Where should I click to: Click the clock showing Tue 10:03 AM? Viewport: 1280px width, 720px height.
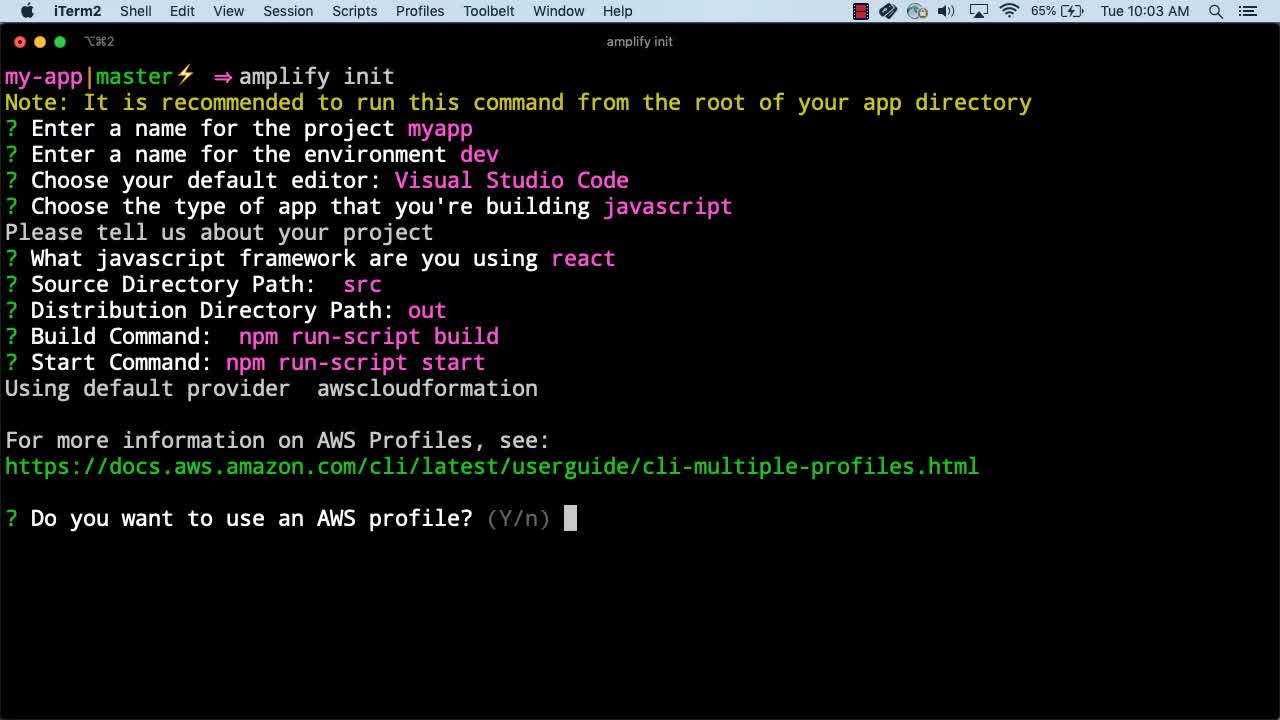[x=1144, y=11]
